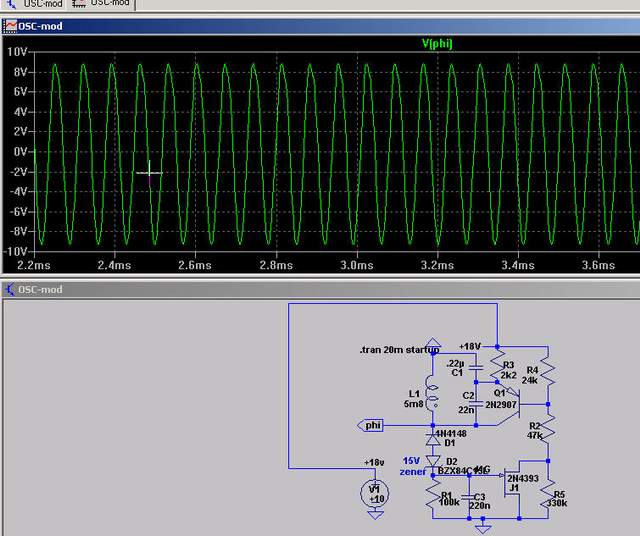
Task: Select the D1 1N4148 diode symbol
Action: click(x=433, y=441)
